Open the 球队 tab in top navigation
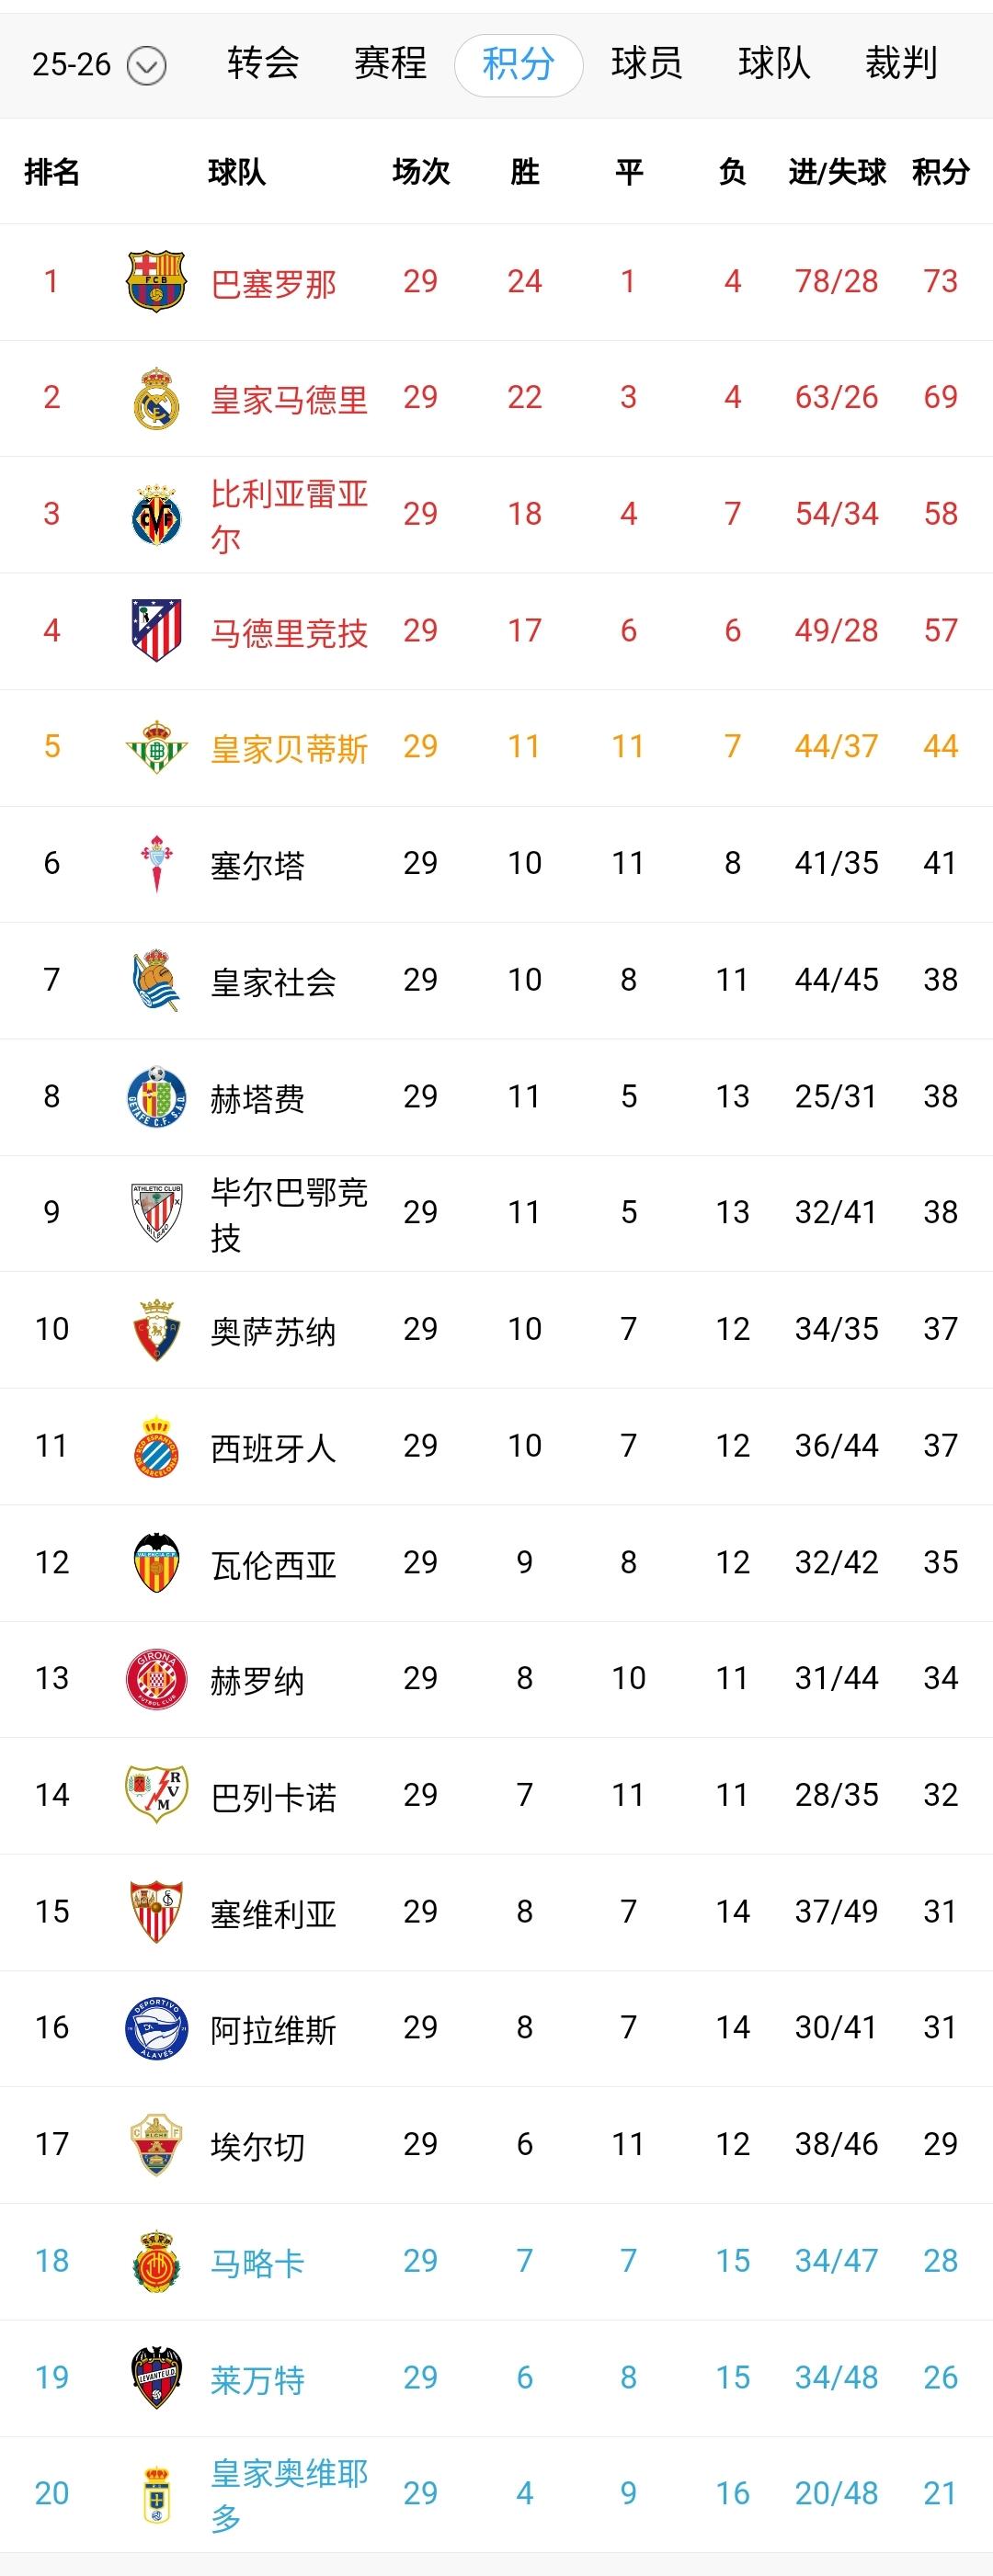The width and height of the screenshot is (993, 2576). [x=774, y=64]
